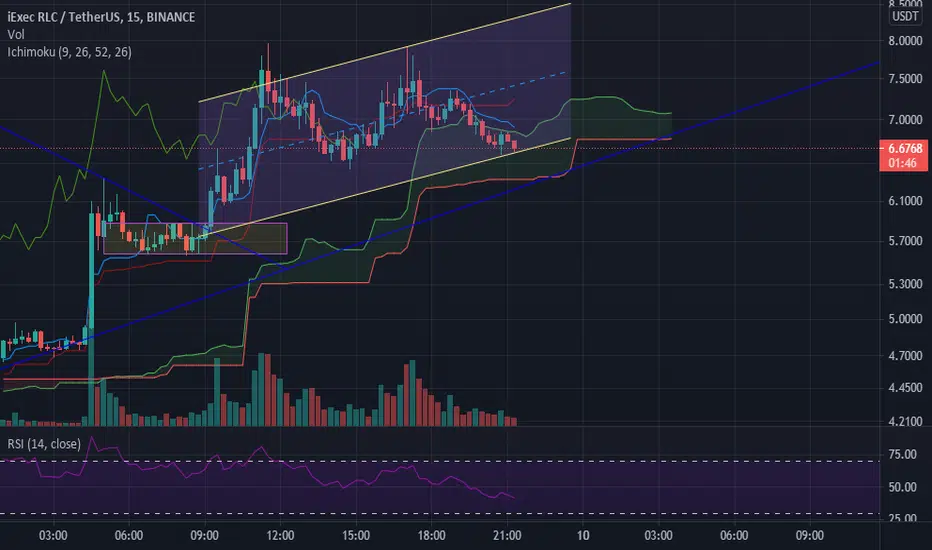Click the 5.3000 price axis label
The width and height of the screenshot is (932, 550).
coord(905,284)
